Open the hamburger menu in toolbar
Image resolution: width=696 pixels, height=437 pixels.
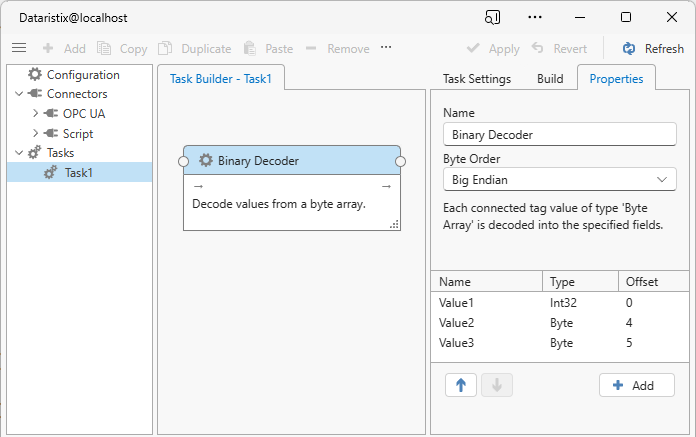pos(19,48)
